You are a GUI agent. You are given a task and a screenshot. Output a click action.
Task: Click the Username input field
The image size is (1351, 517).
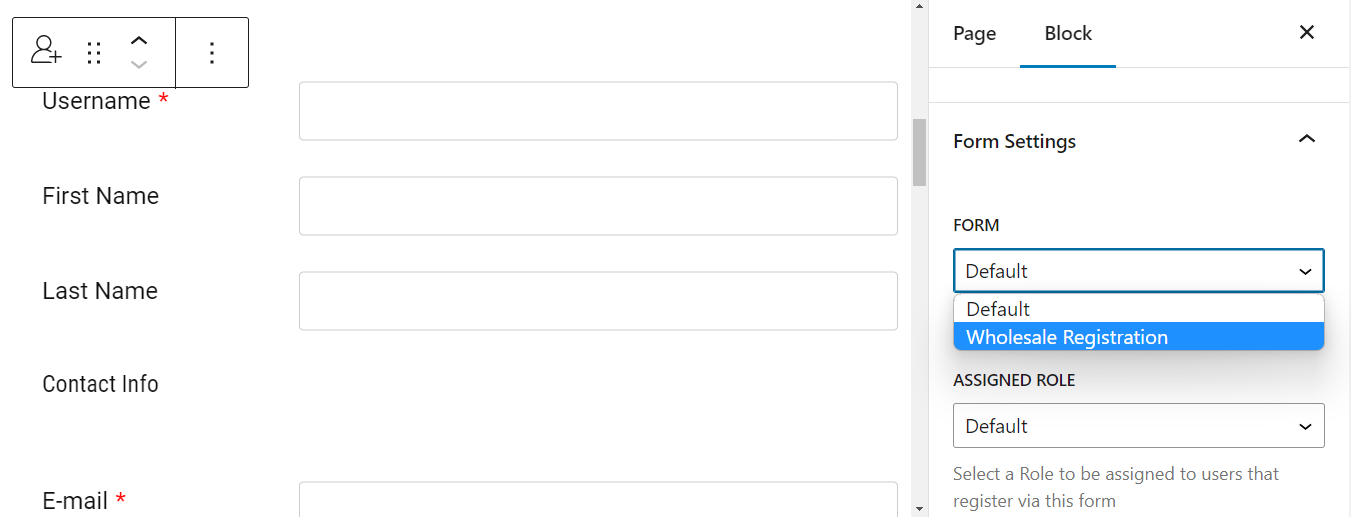[598, 111]
